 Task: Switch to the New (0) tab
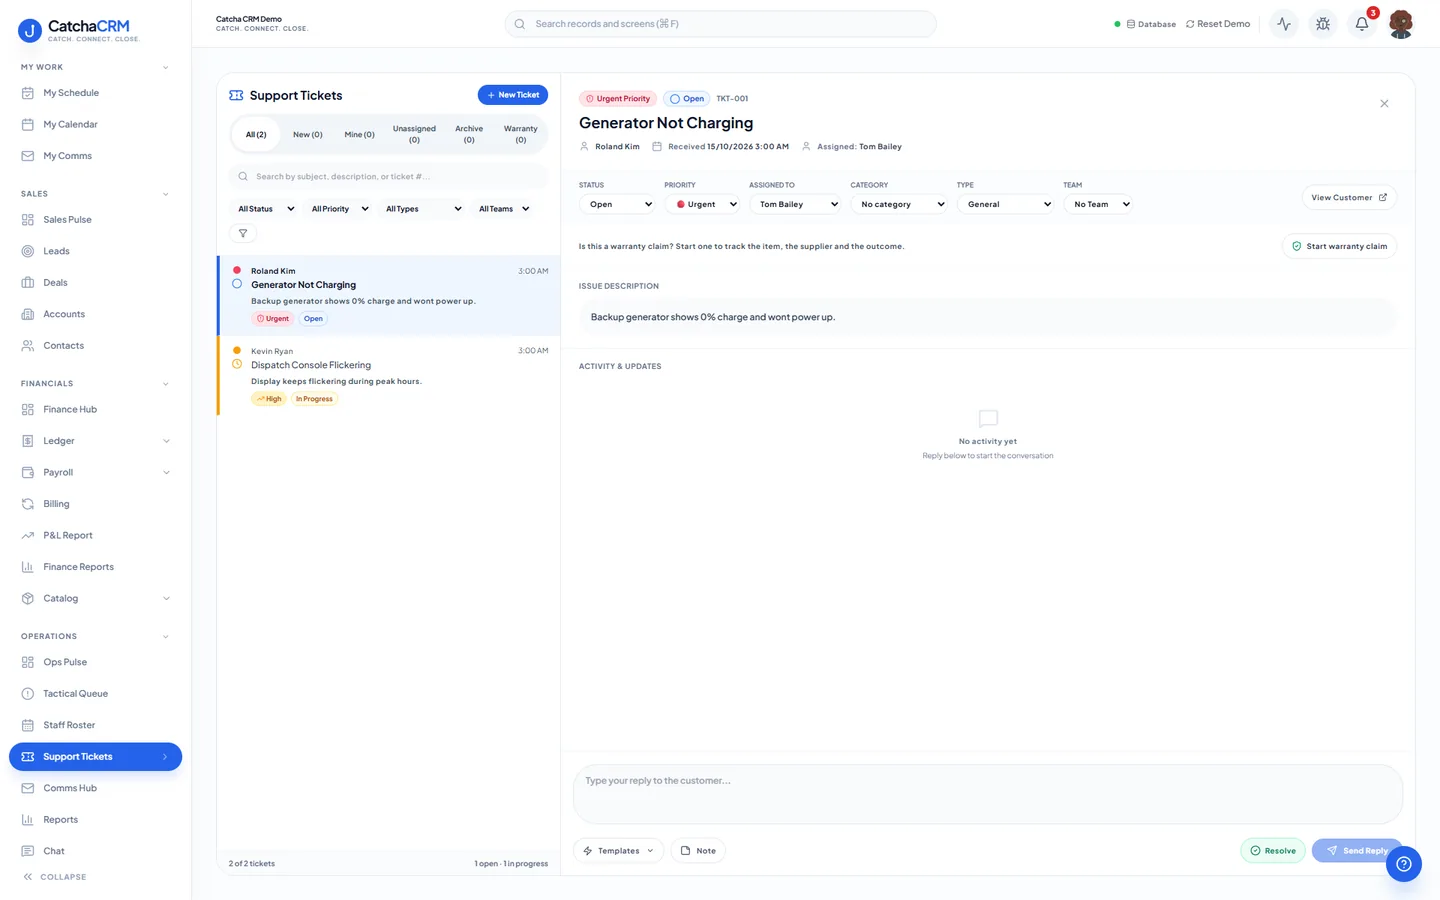pos(307,135)
